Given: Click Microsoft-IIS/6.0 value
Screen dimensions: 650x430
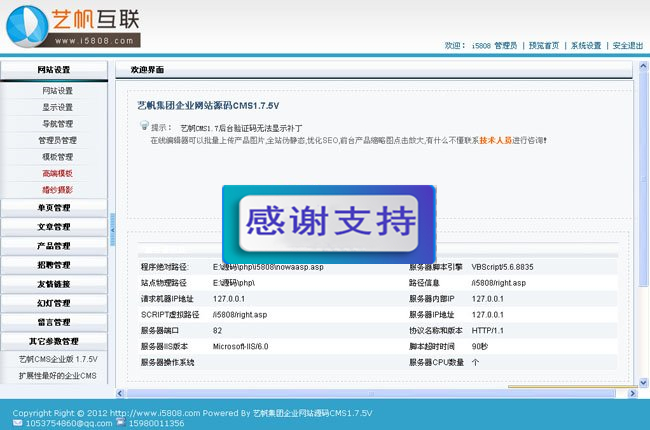Looking at the screenshot, I should click(240, 346).
